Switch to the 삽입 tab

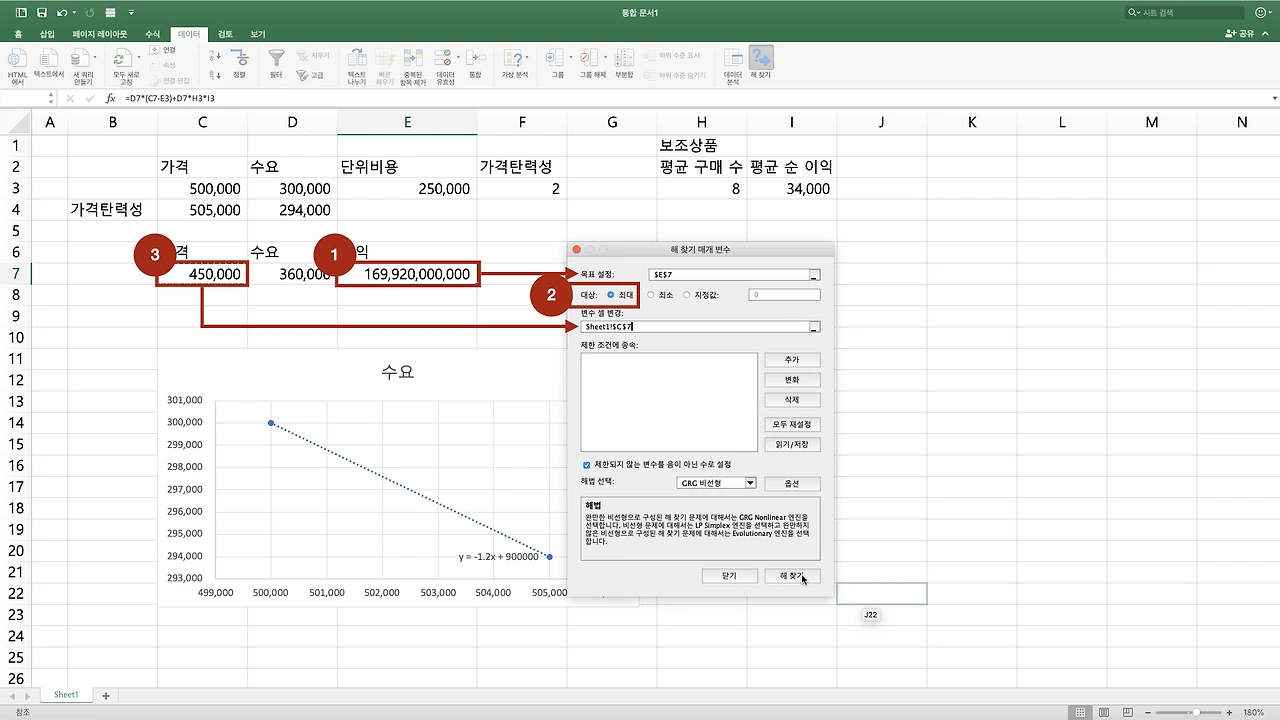[47, 34]
